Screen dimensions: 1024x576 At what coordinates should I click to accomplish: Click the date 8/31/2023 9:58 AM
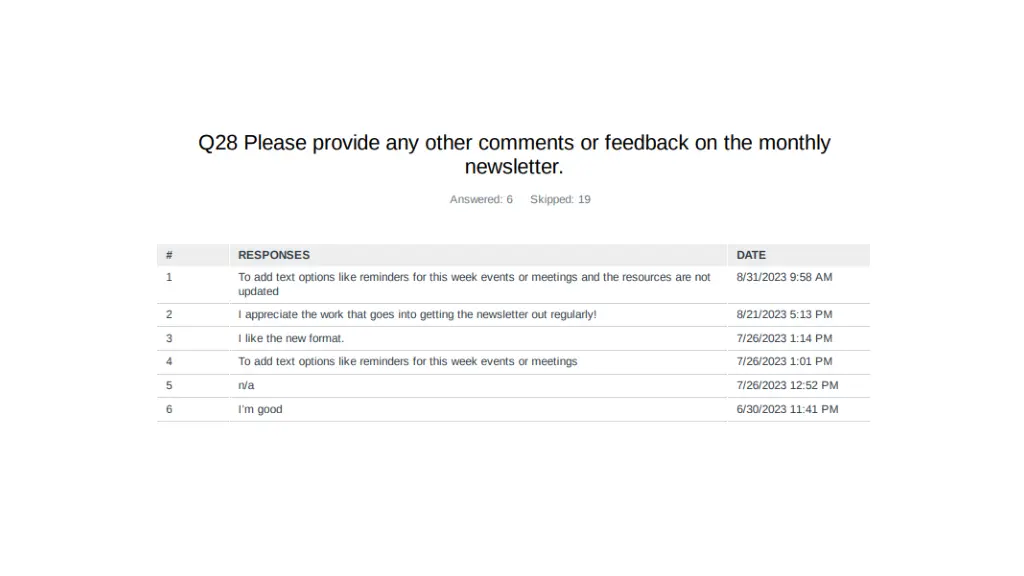pos(784,277)
